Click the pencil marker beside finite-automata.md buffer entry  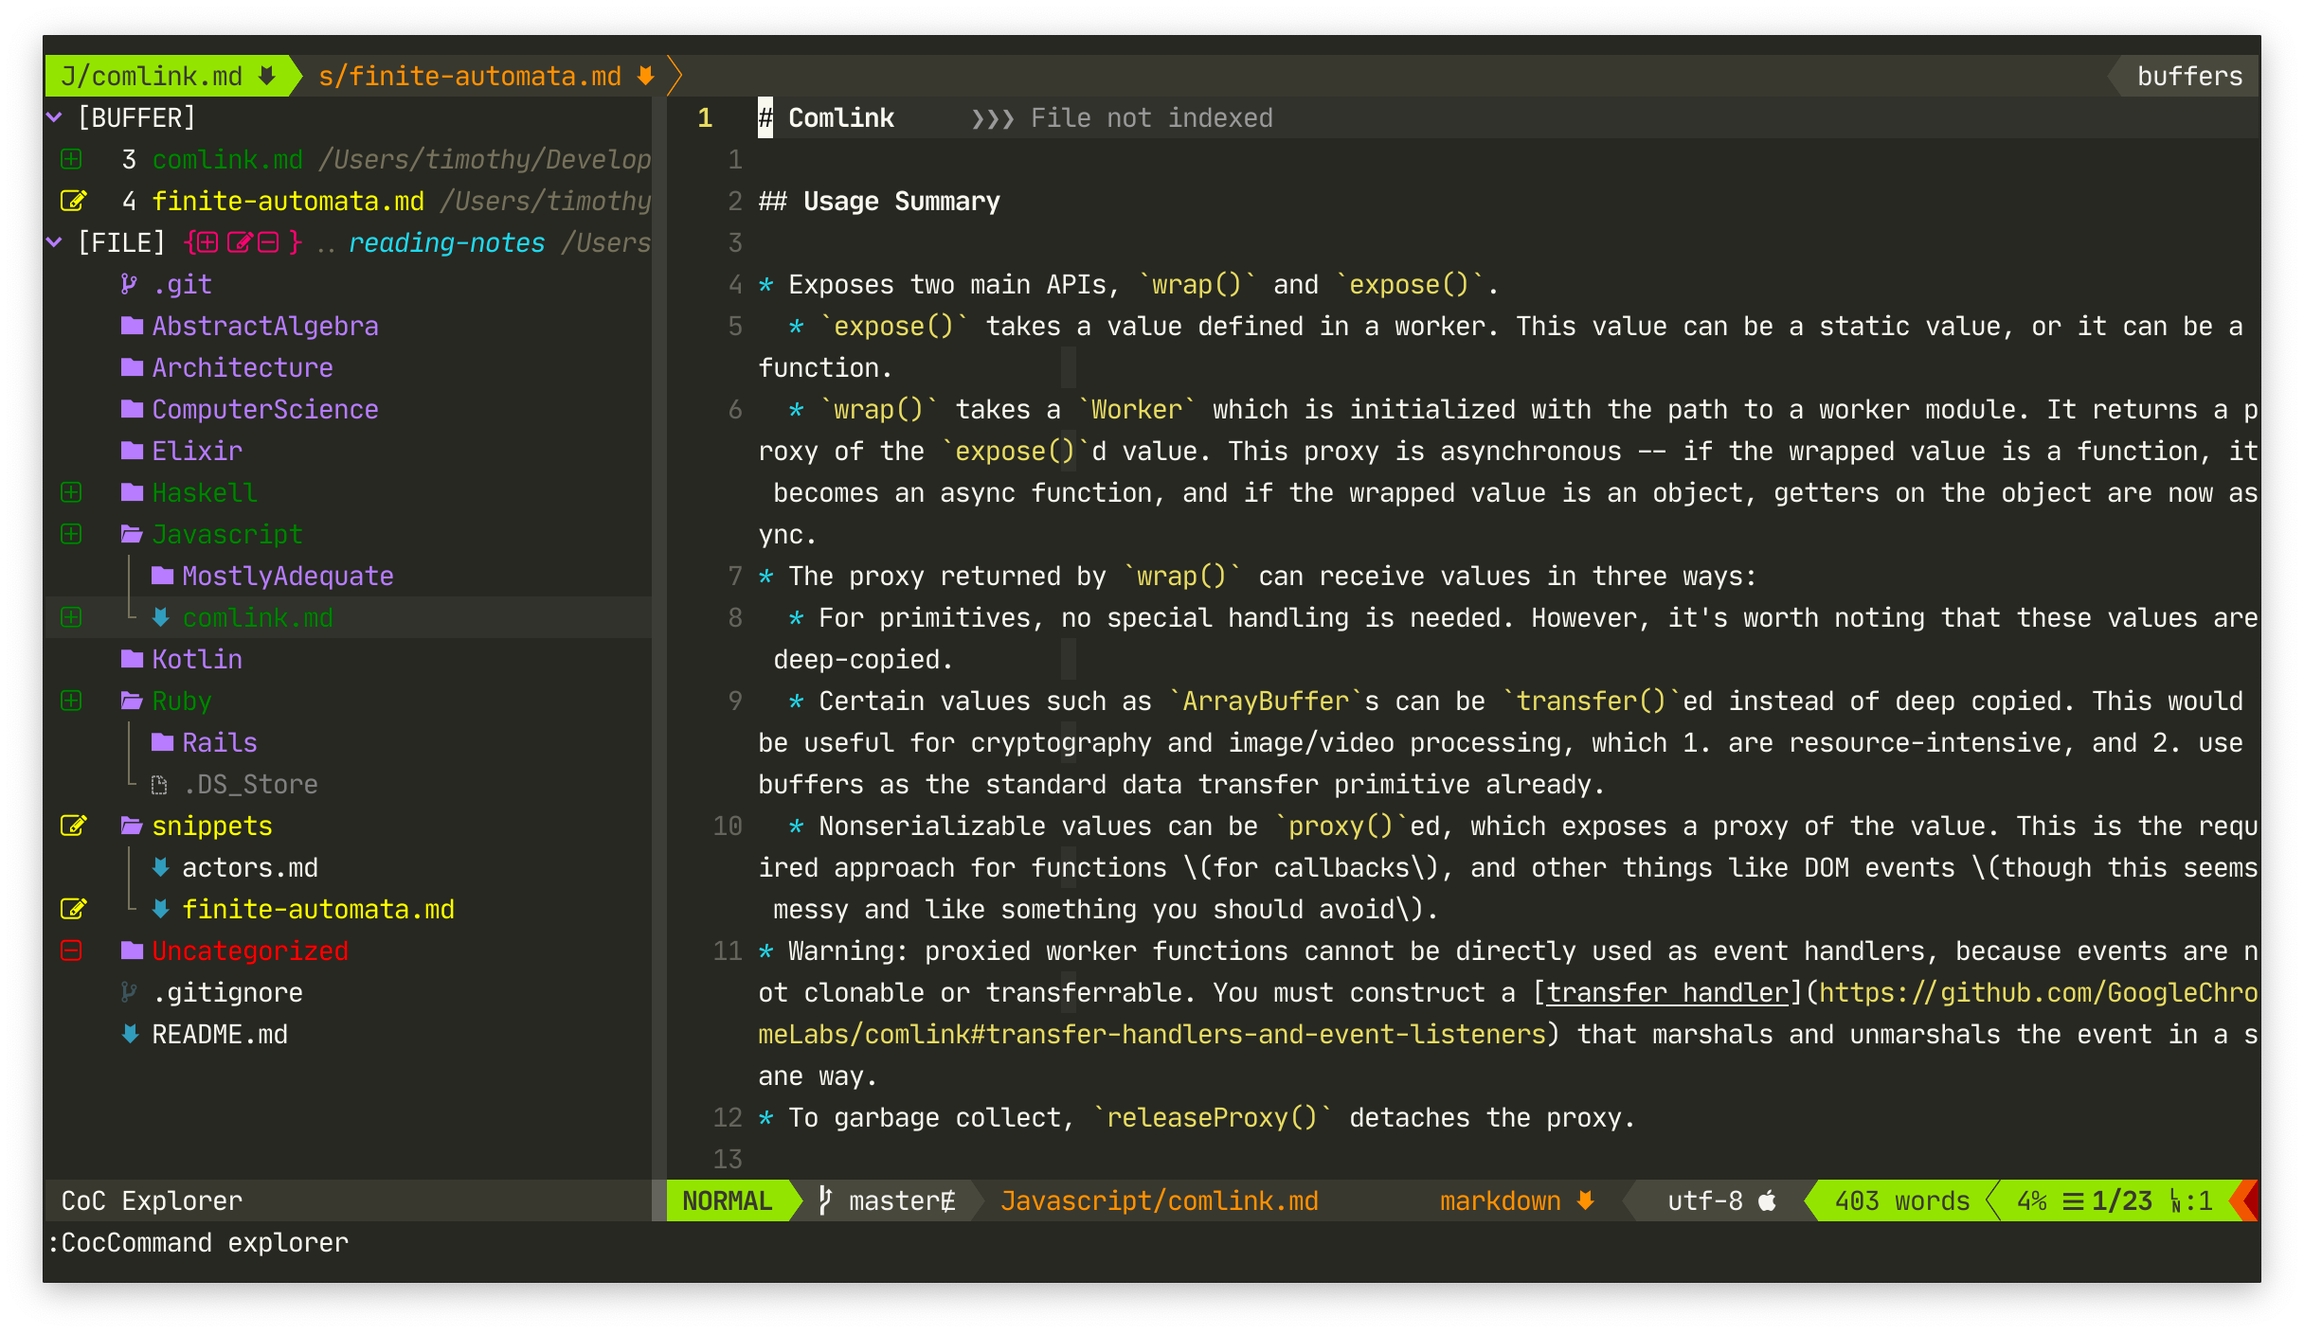[x=73, y=201]
